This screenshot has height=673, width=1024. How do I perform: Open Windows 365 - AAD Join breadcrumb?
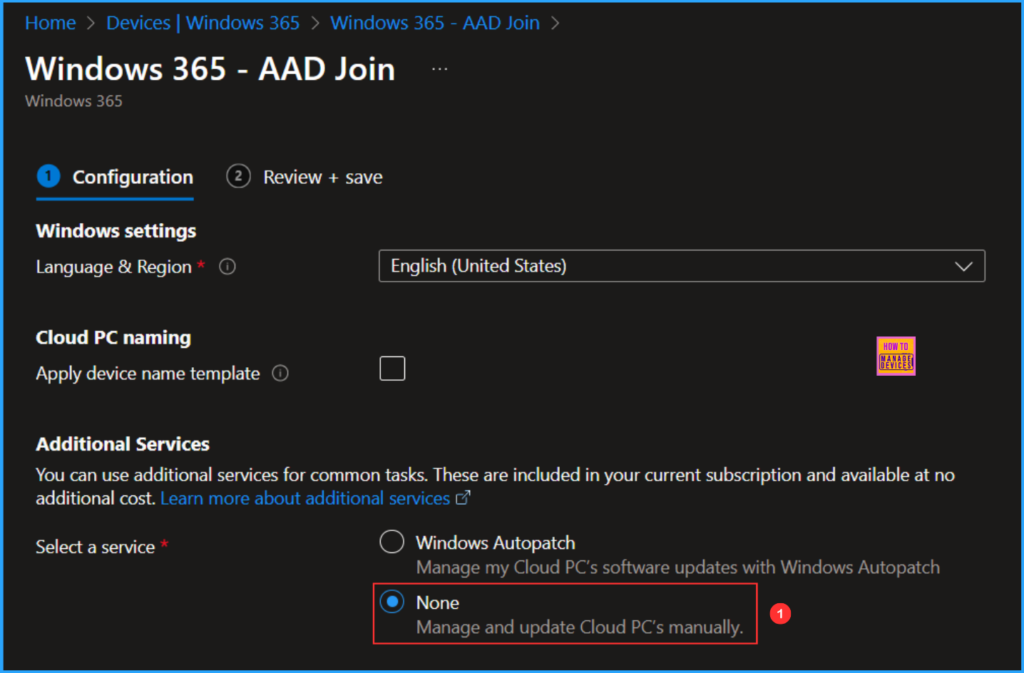coord(435,23)
